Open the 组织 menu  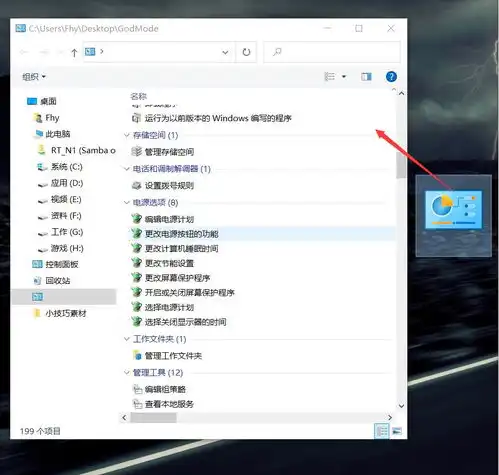point(34,77)
